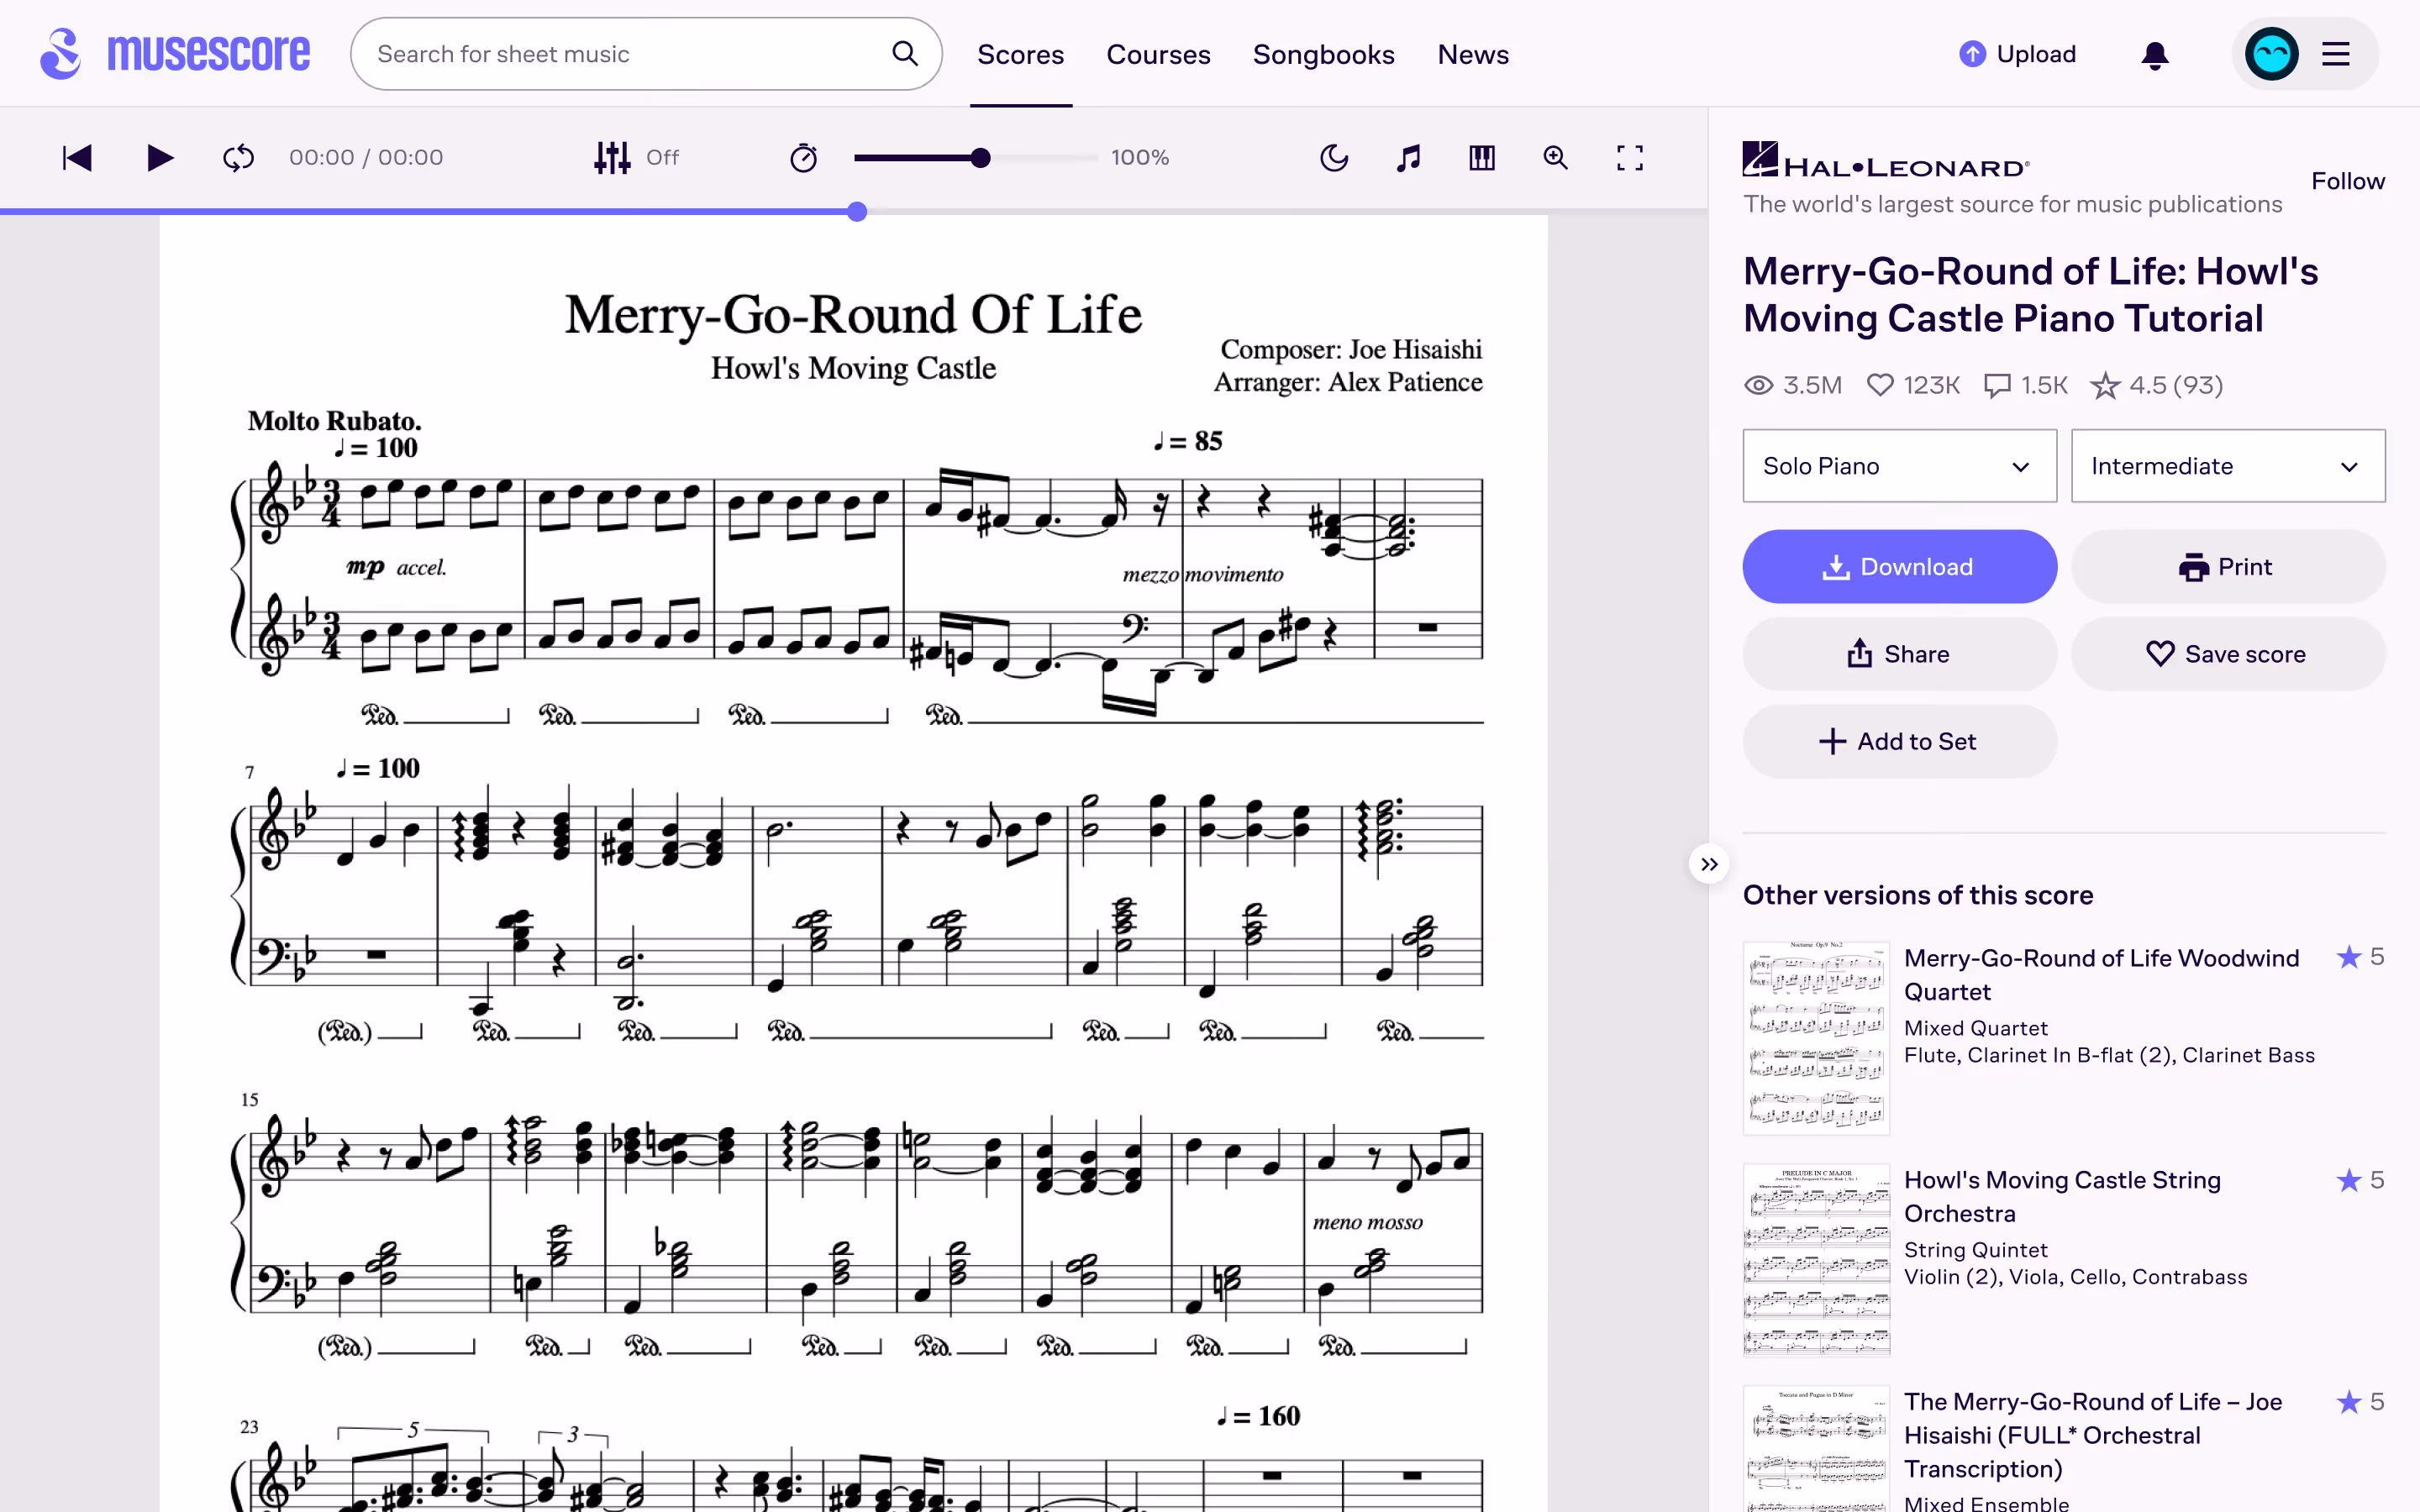The height and width of the screenshot is (1512, 2420).
Task: Click the zoom-in magnifier icon
Action: 1555,158
